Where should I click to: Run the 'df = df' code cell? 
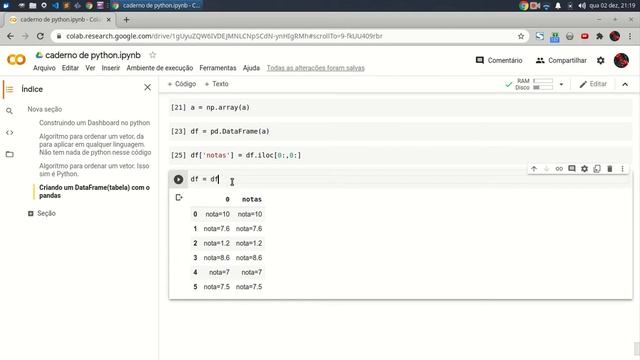click(178, 179)
